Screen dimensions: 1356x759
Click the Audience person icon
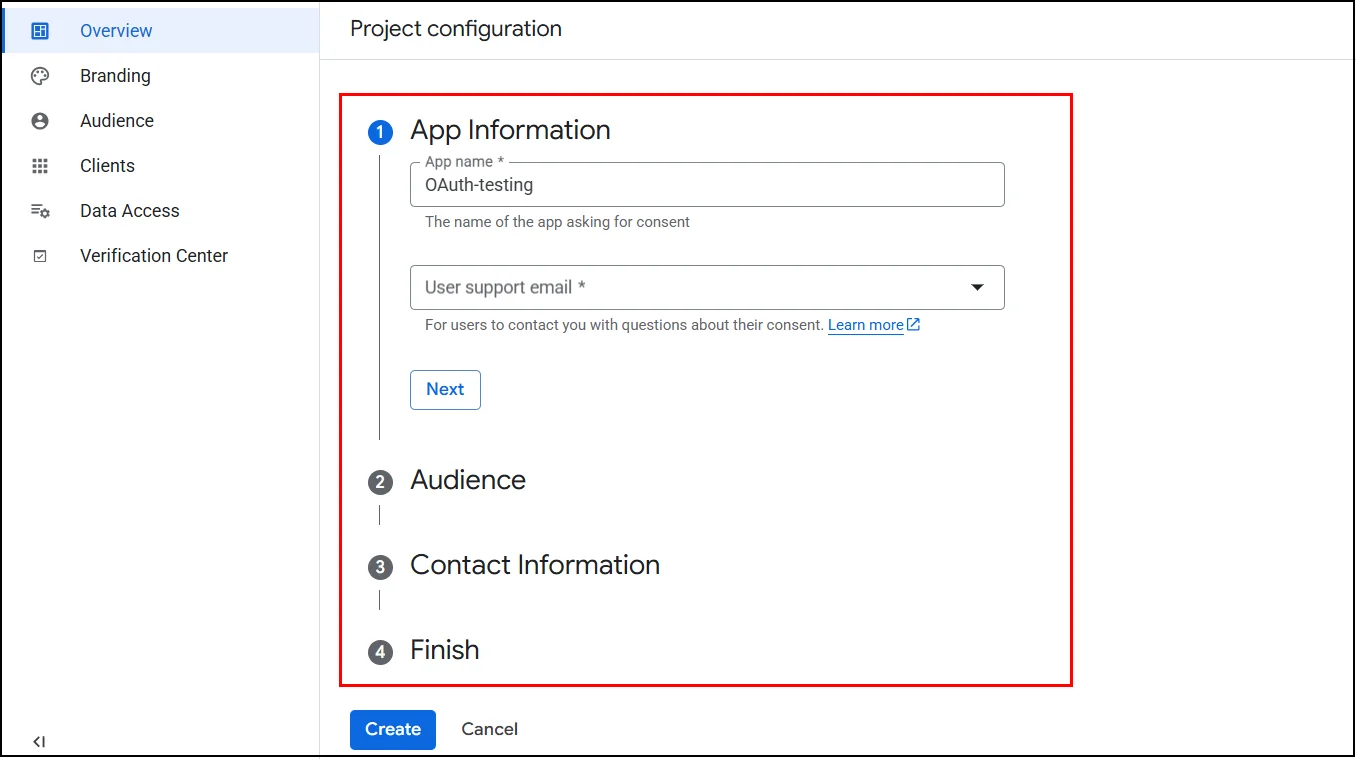click(x=40, y=121)
